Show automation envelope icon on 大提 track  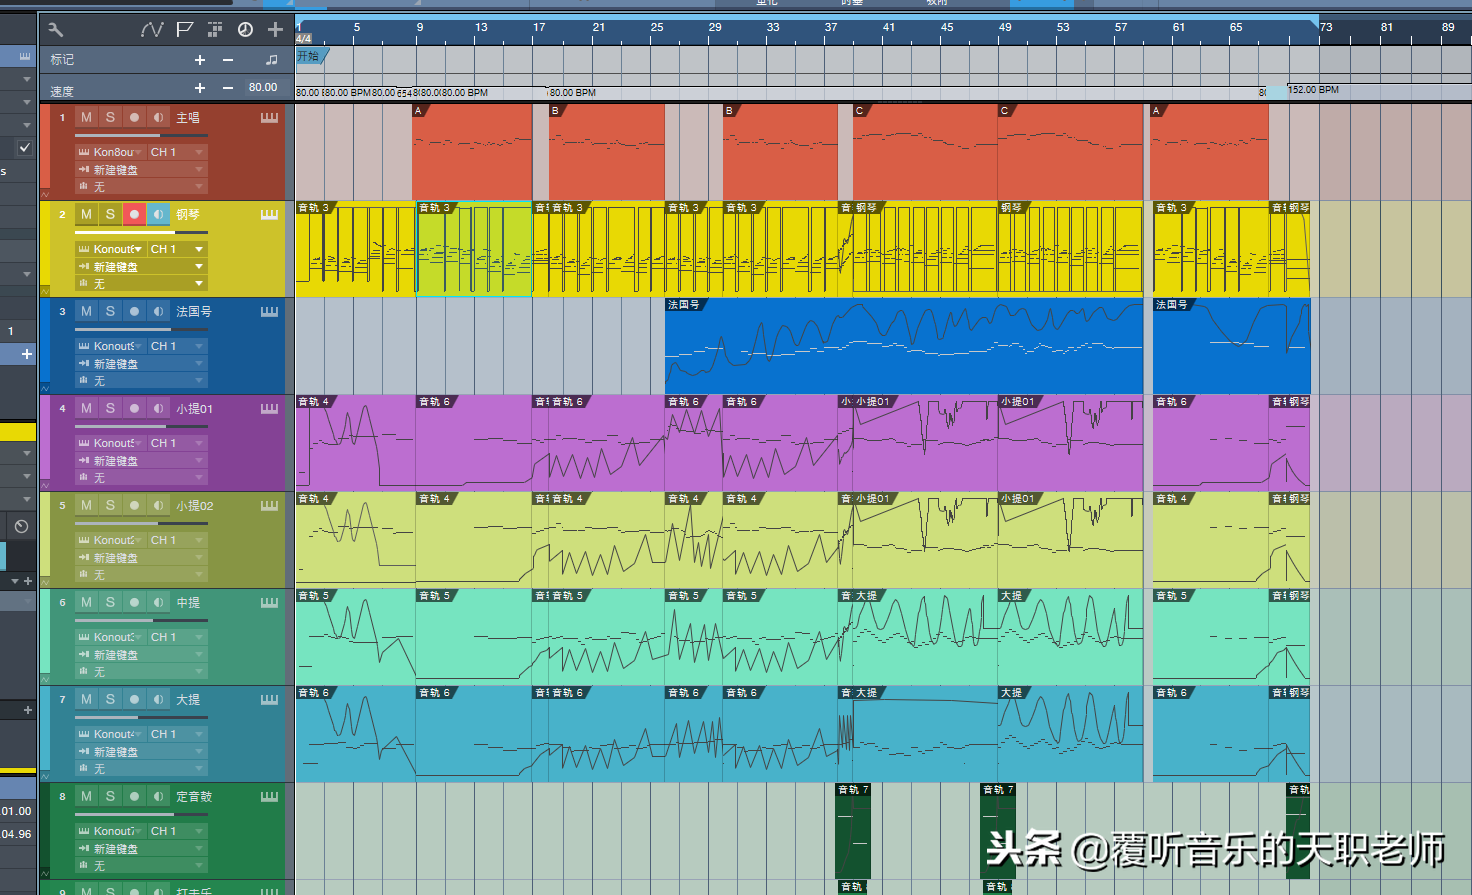point(45,777)
